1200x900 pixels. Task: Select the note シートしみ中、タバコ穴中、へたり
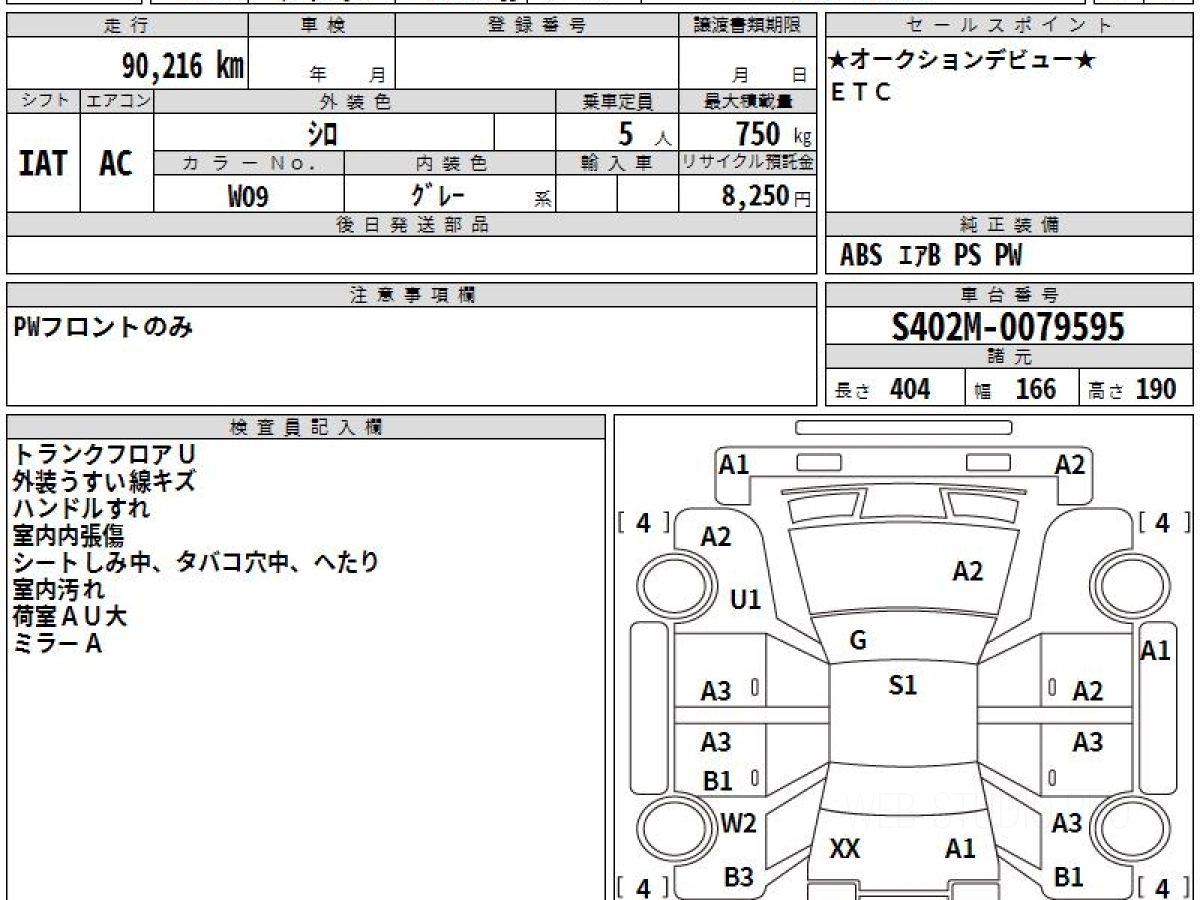click(196, 562)
